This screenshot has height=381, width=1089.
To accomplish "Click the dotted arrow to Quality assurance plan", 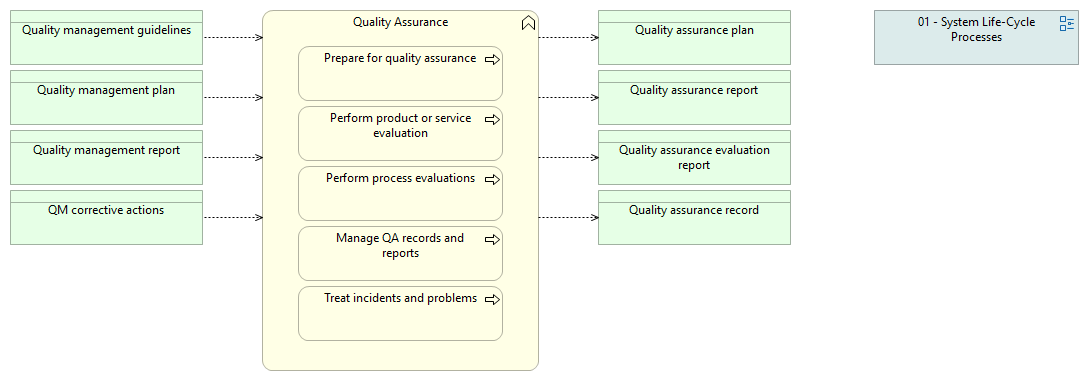I will click(x=568, y=37).
